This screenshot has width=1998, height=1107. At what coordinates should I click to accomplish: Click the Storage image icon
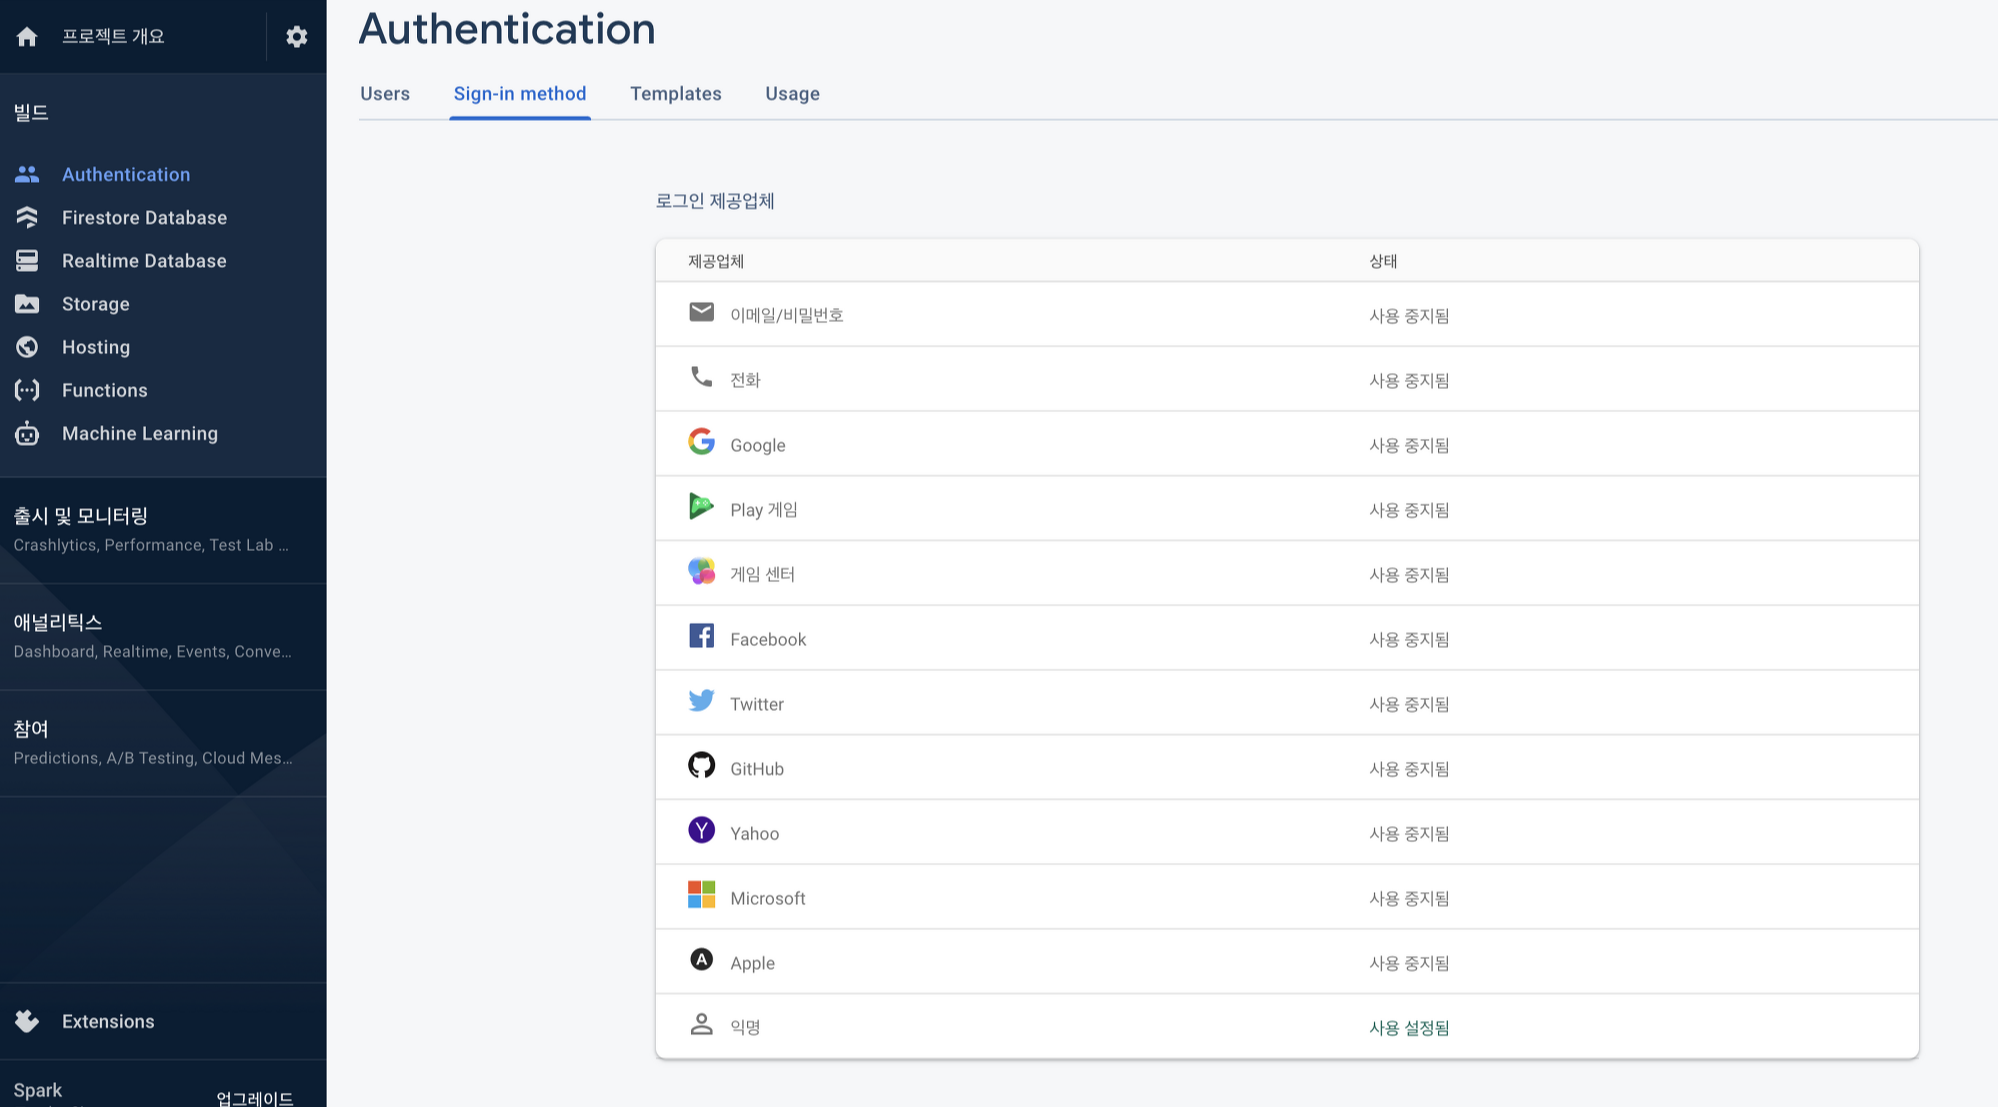click(27, 303)
